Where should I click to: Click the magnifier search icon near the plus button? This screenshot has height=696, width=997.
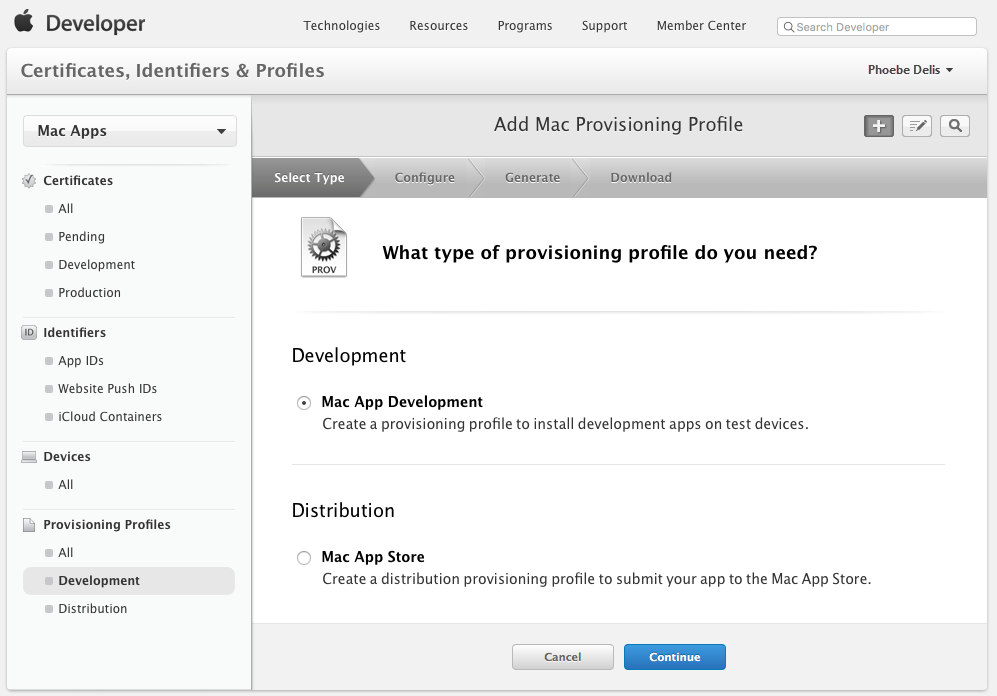pyautogui.click(x=954, y=126)
